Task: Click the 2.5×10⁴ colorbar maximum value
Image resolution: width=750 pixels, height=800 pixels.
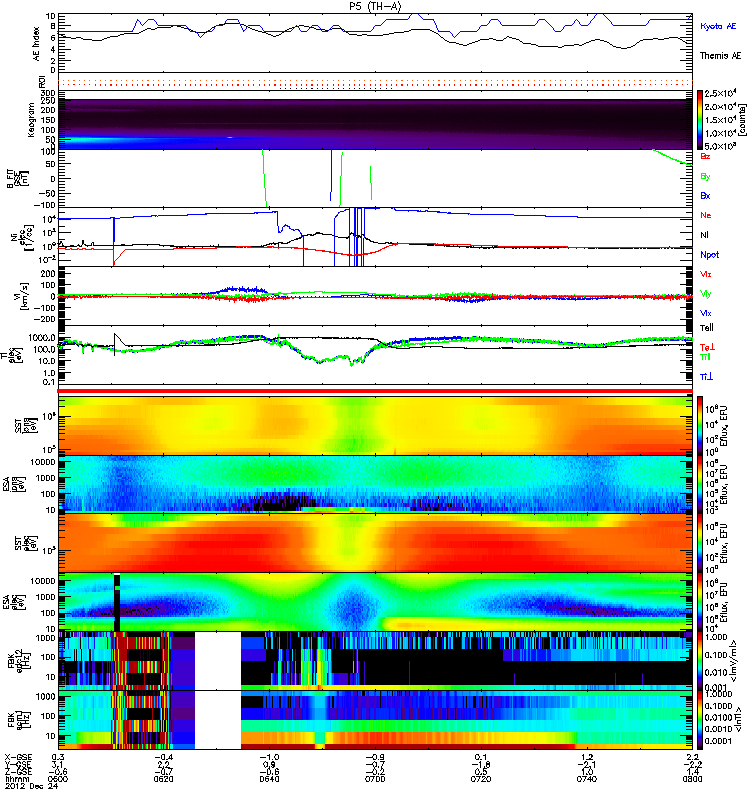Action: [x=720, y=93]
